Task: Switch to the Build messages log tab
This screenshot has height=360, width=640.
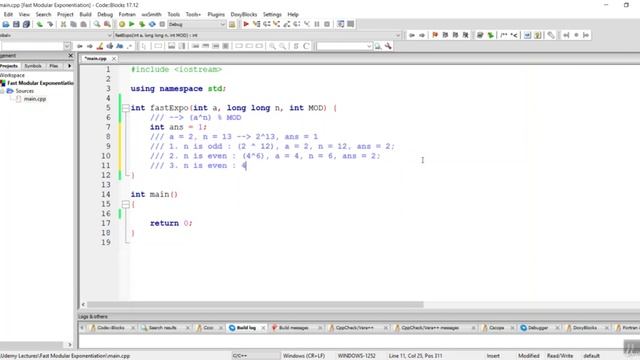Action: (x=293, y=328)
